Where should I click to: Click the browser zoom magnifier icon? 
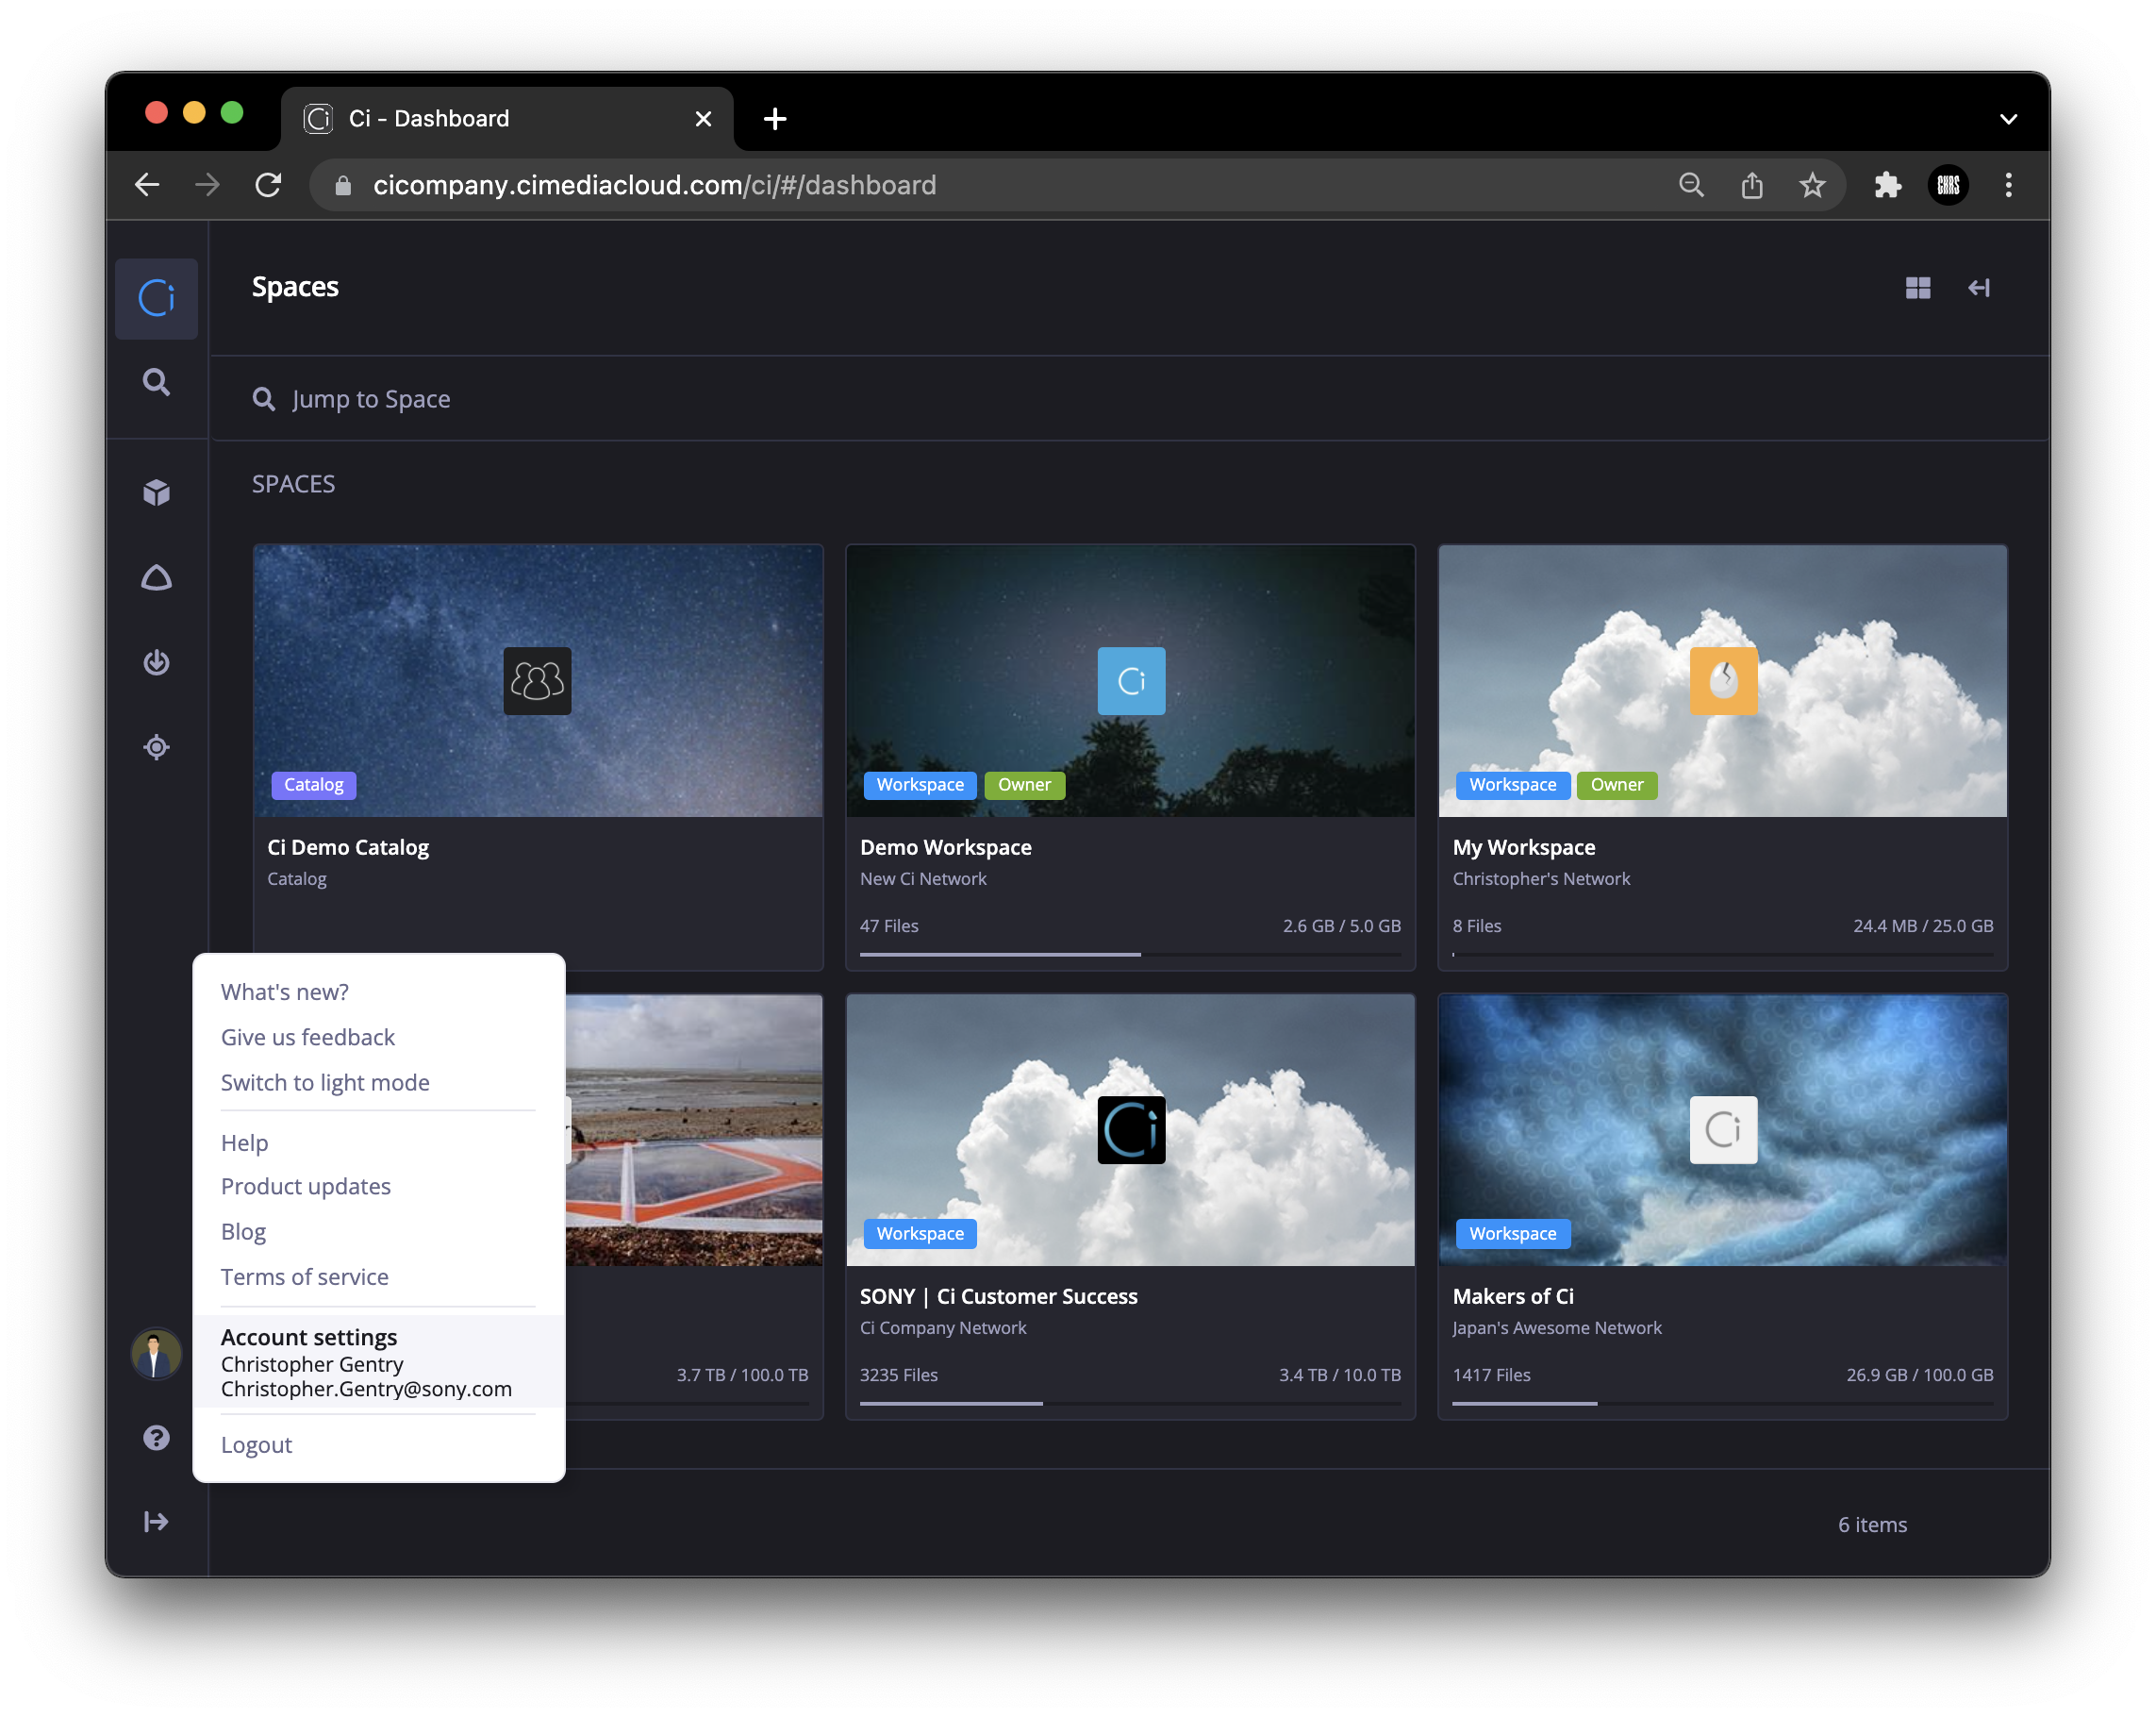(1691, 185)
